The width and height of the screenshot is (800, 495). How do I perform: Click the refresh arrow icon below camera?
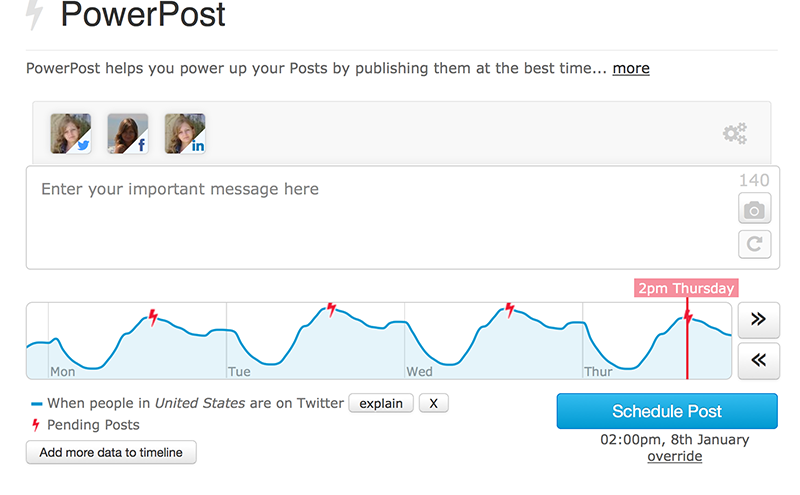[x=754, y=244]
